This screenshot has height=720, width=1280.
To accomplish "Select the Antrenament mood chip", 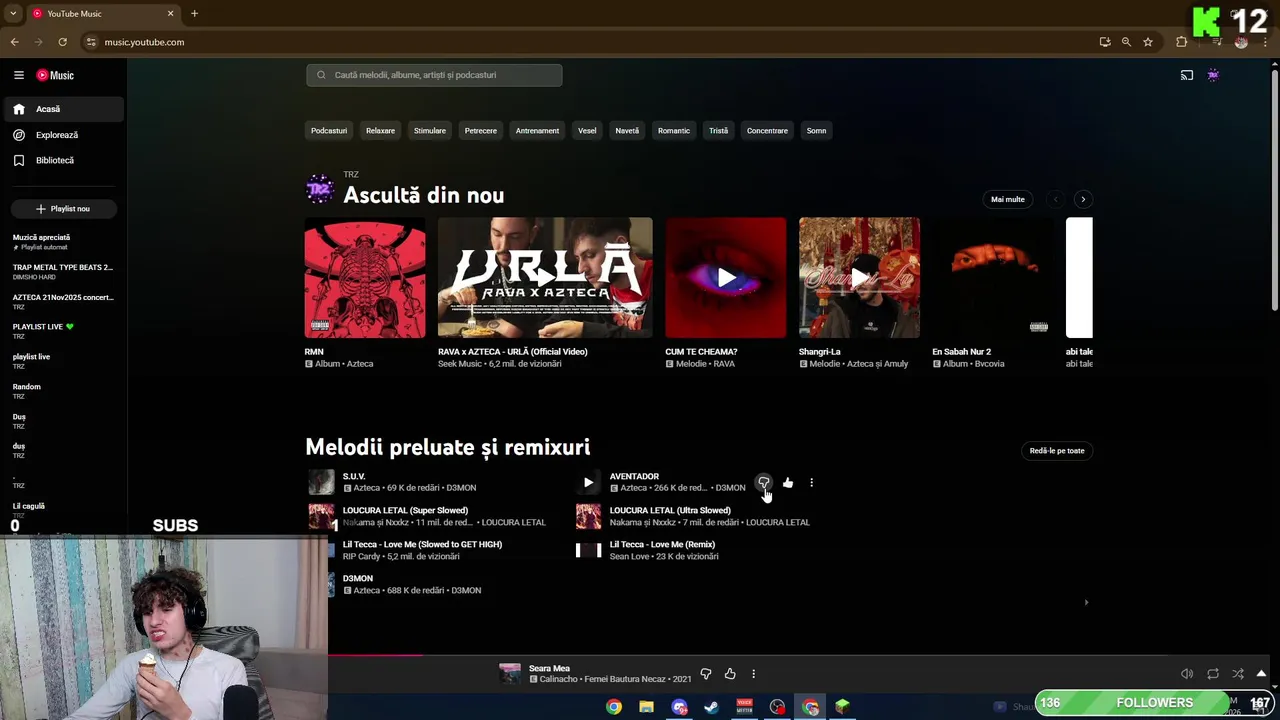I will (537, 131).
